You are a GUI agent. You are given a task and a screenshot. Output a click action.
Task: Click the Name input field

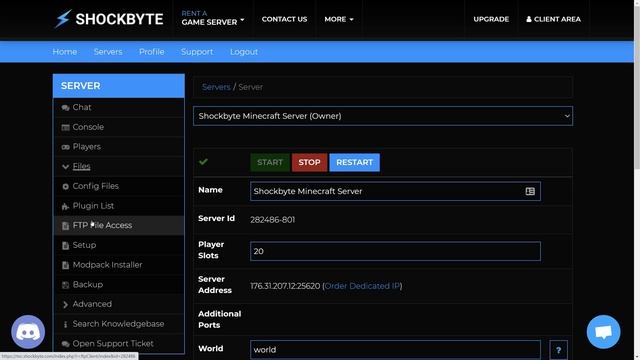(x=395, y=191)
